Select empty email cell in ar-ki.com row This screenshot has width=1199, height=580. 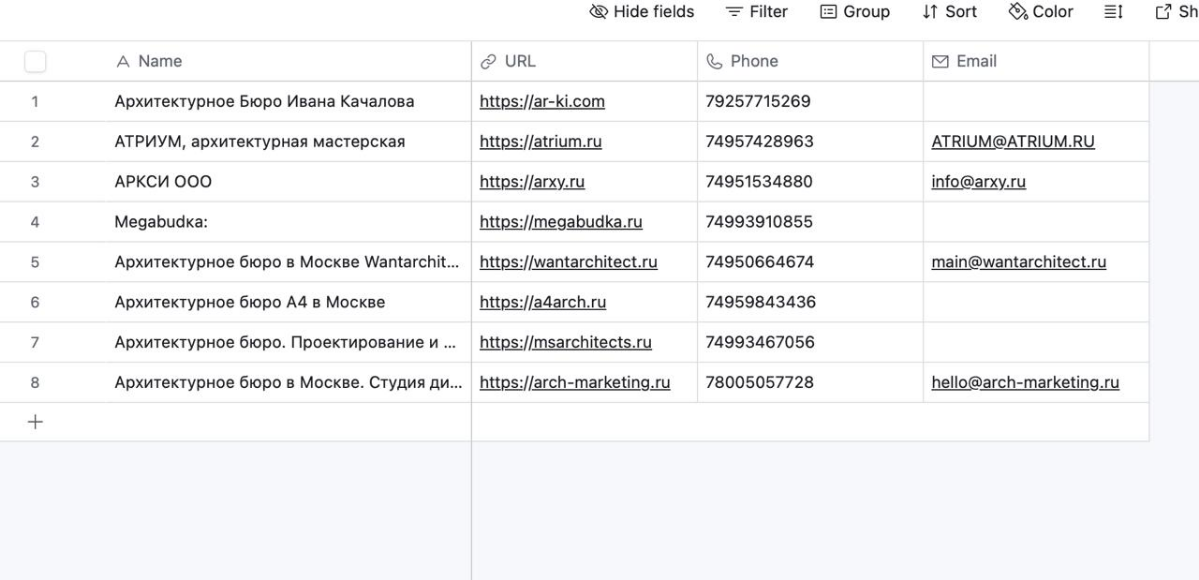[x=1036, y=101]
